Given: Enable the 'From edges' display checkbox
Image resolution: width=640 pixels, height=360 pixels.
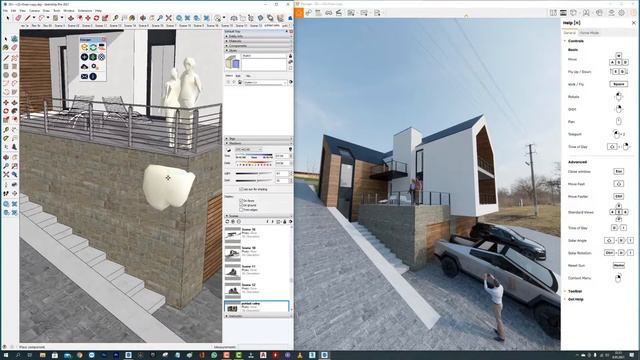Looking at the screenshot, I should (x=241, y=210).
